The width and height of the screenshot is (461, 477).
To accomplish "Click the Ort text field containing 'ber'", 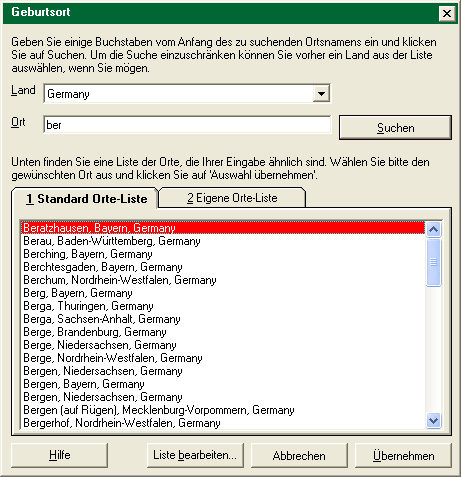I will coord(187,125).
